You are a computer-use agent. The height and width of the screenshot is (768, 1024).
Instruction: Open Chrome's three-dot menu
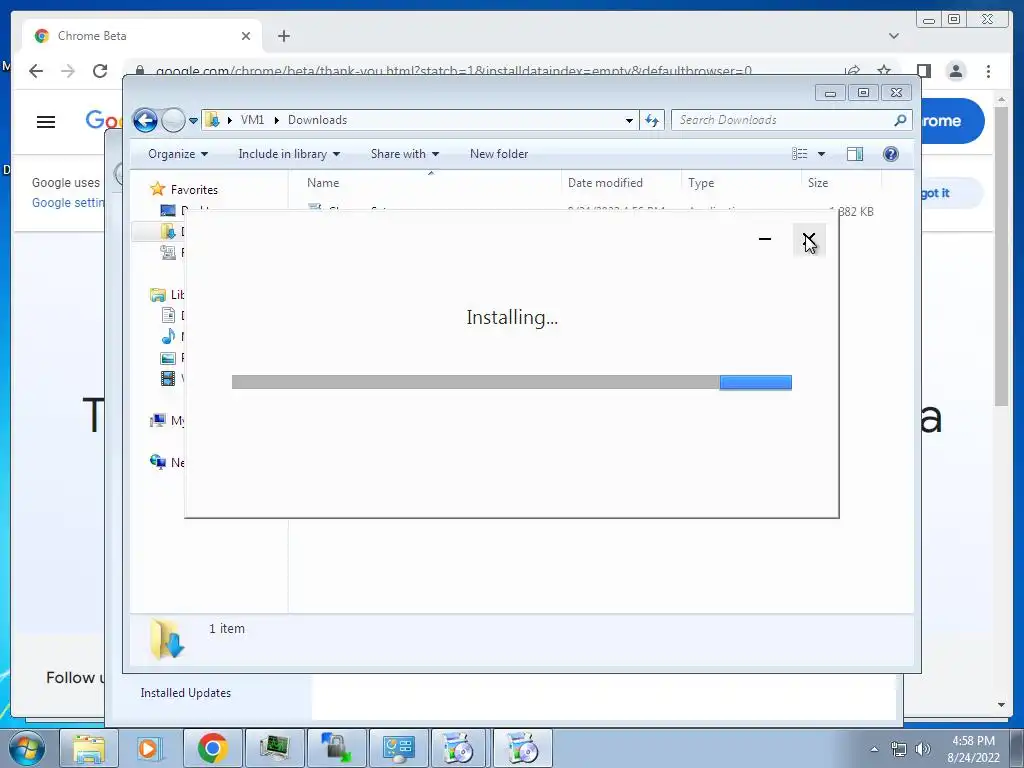[x=988, y=71]
